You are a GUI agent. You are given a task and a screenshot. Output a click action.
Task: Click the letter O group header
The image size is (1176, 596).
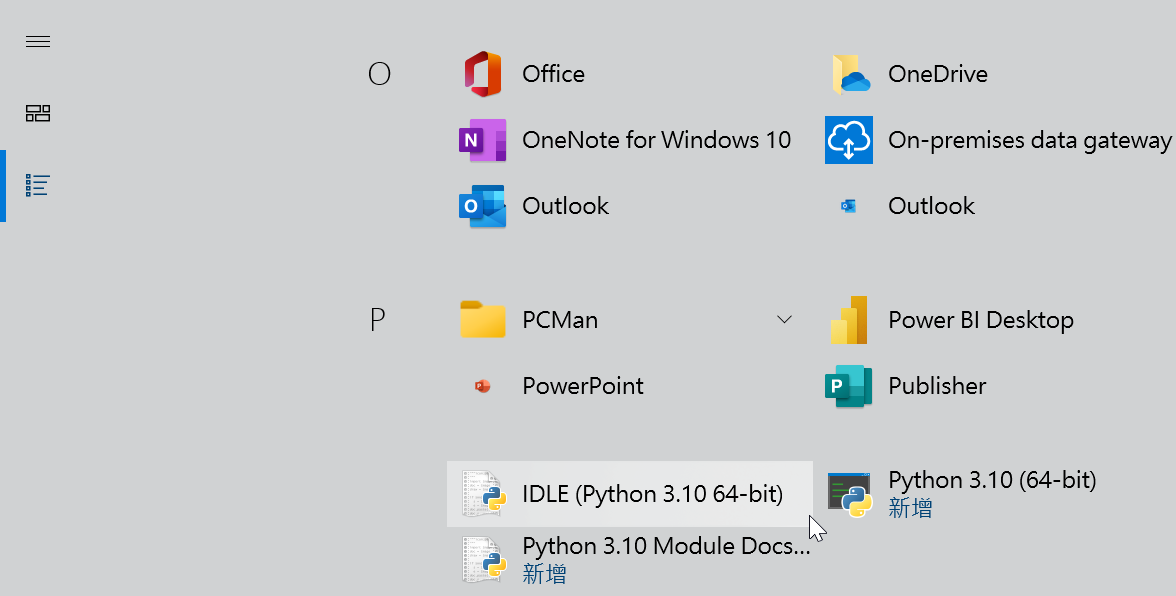(x=380, y=73)
